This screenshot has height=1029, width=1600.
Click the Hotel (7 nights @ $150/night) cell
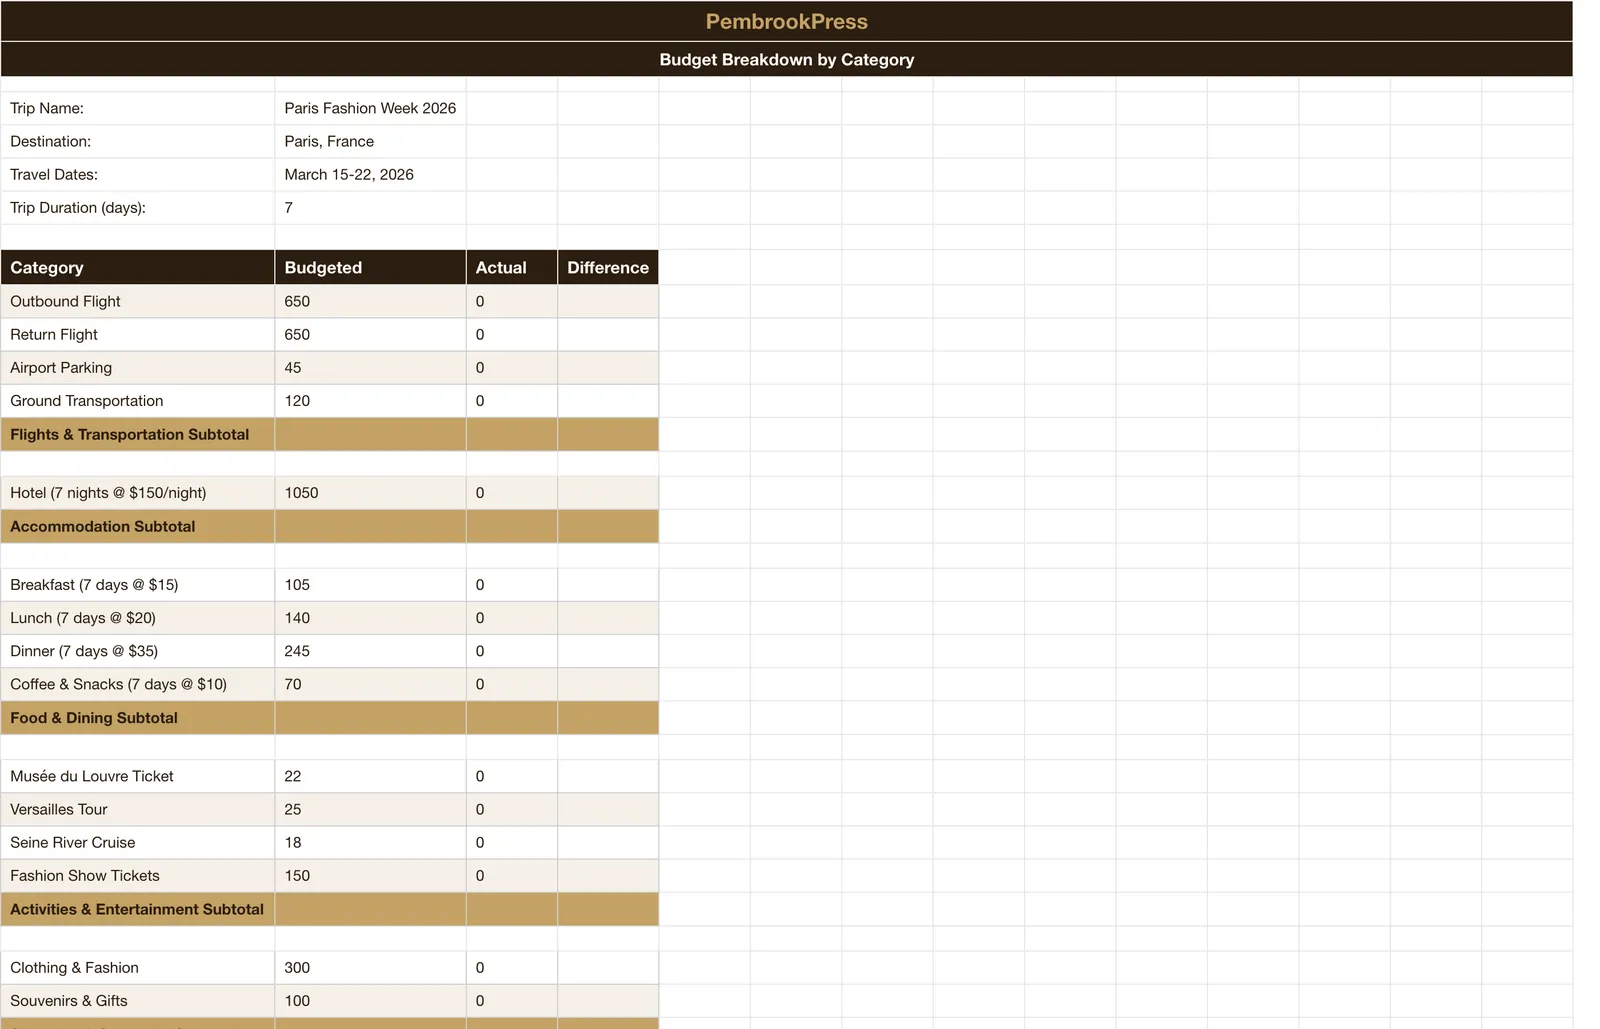click(138, 492)
